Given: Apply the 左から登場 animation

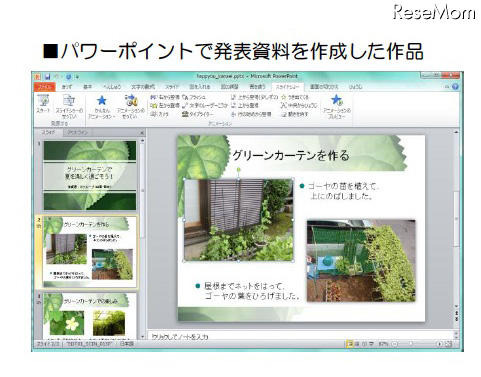Looking at the screenshot, I should (165, 106).
